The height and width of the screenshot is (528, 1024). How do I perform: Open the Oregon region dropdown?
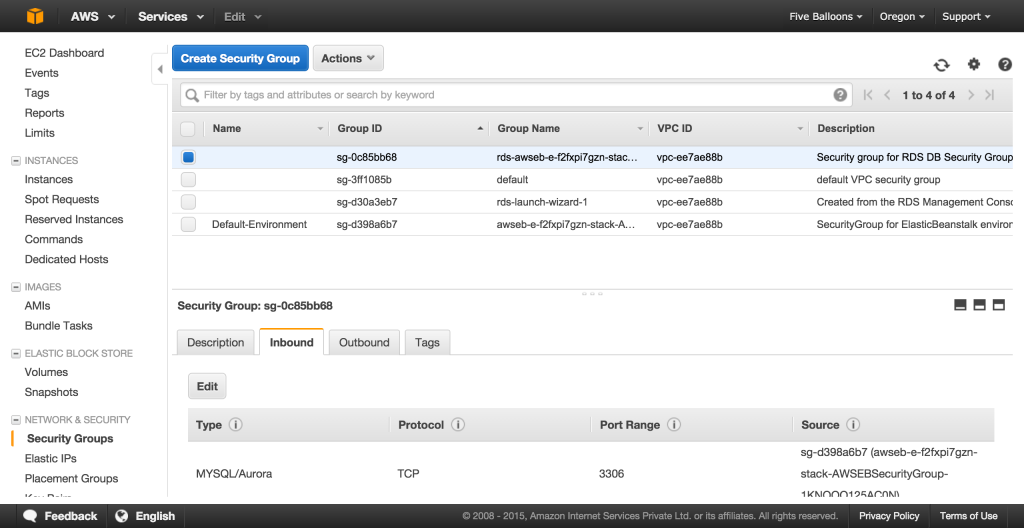[902, 16]
